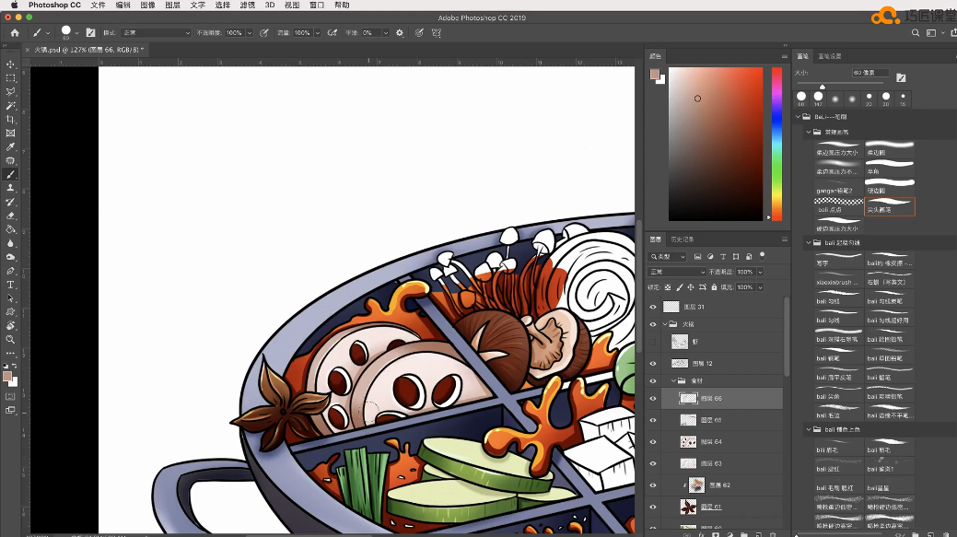This screenshot has height=537, width=957.
Task: Select the 柔边圆 brush preset
Action: [x=890, y=148]
